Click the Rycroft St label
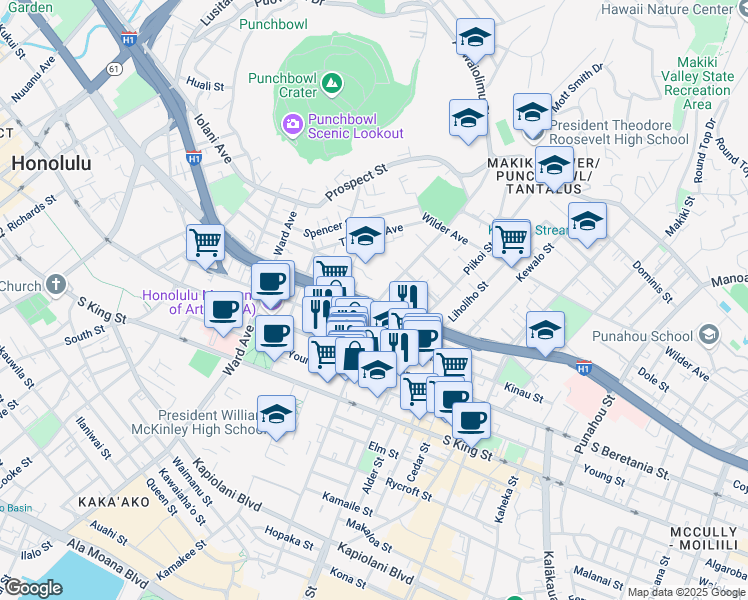748x600 pixels. point(408,489)
